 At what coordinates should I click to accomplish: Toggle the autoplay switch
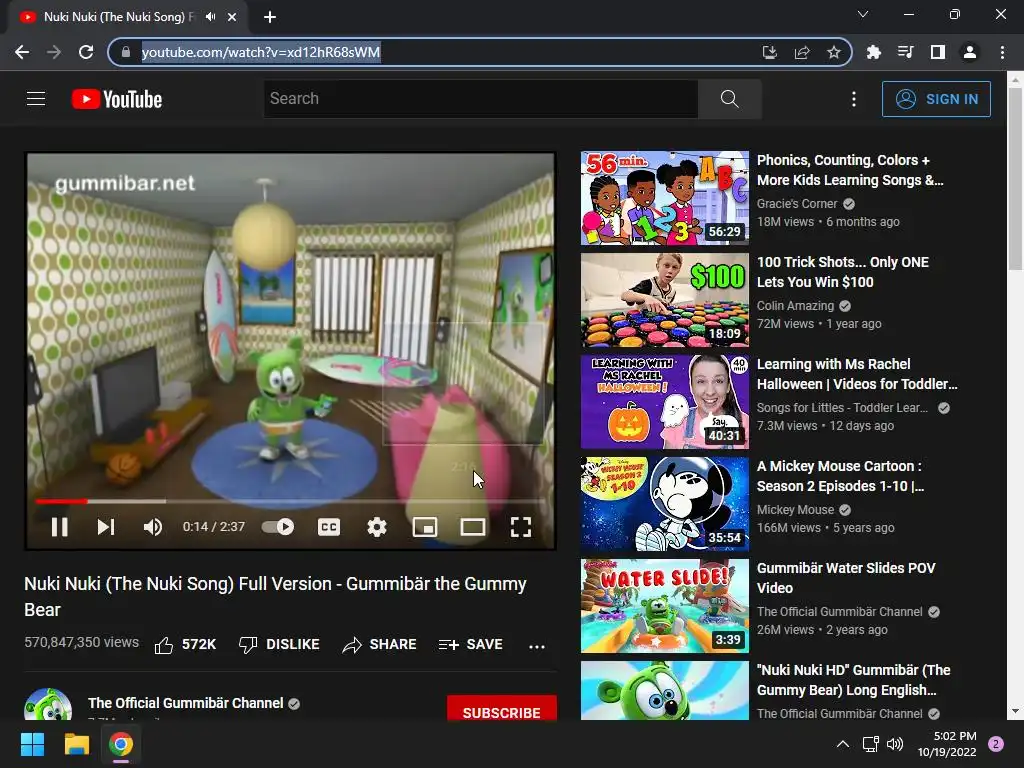(x=278, y=526)
